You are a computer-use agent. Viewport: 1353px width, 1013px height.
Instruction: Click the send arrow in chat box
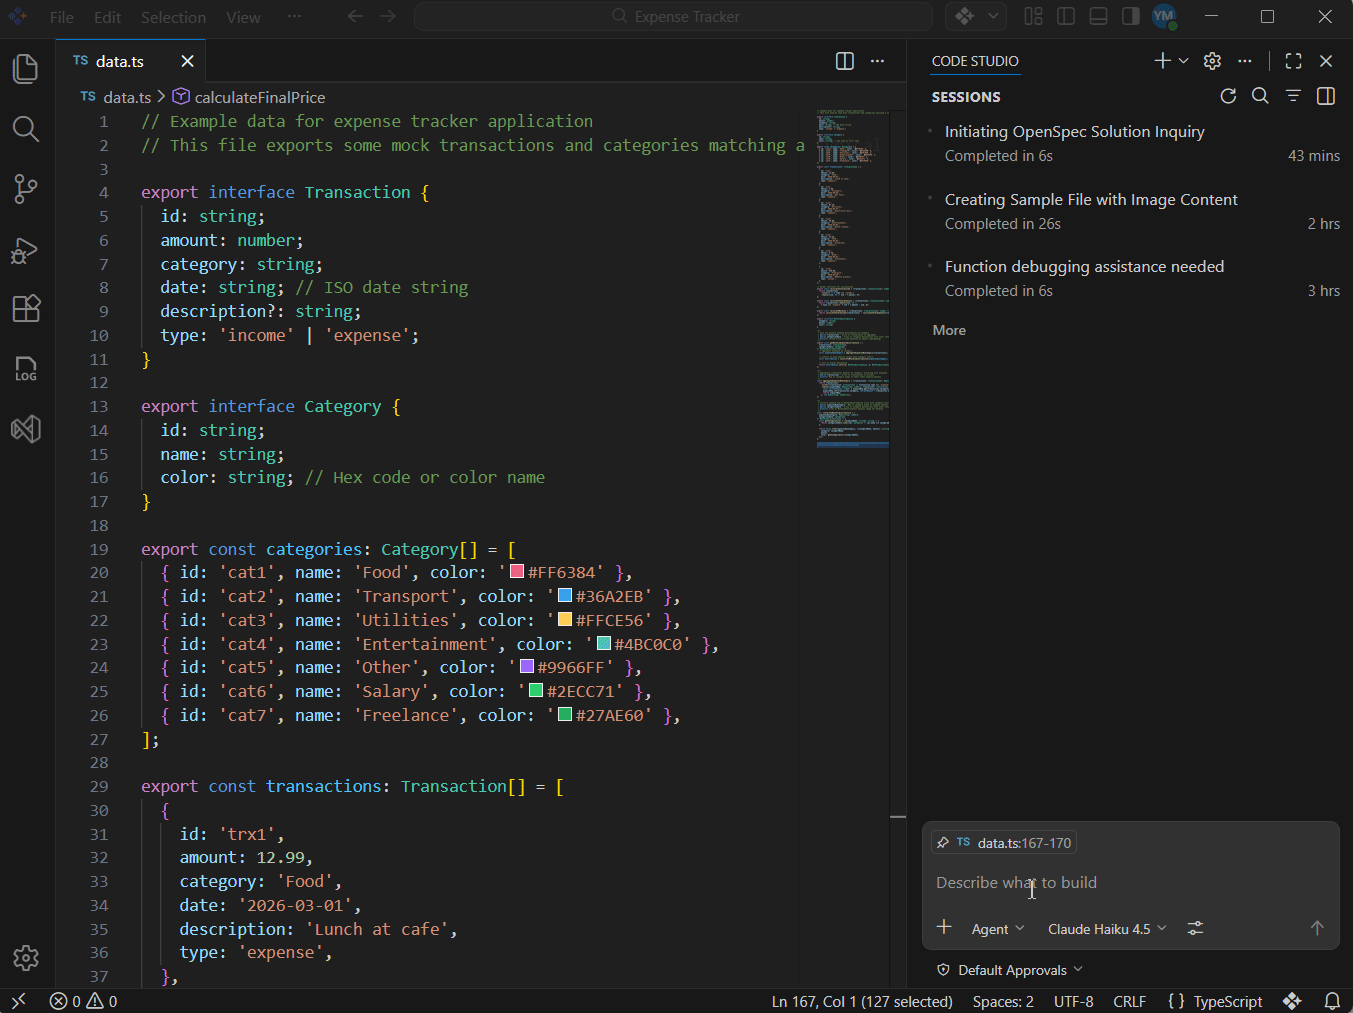1317,929
